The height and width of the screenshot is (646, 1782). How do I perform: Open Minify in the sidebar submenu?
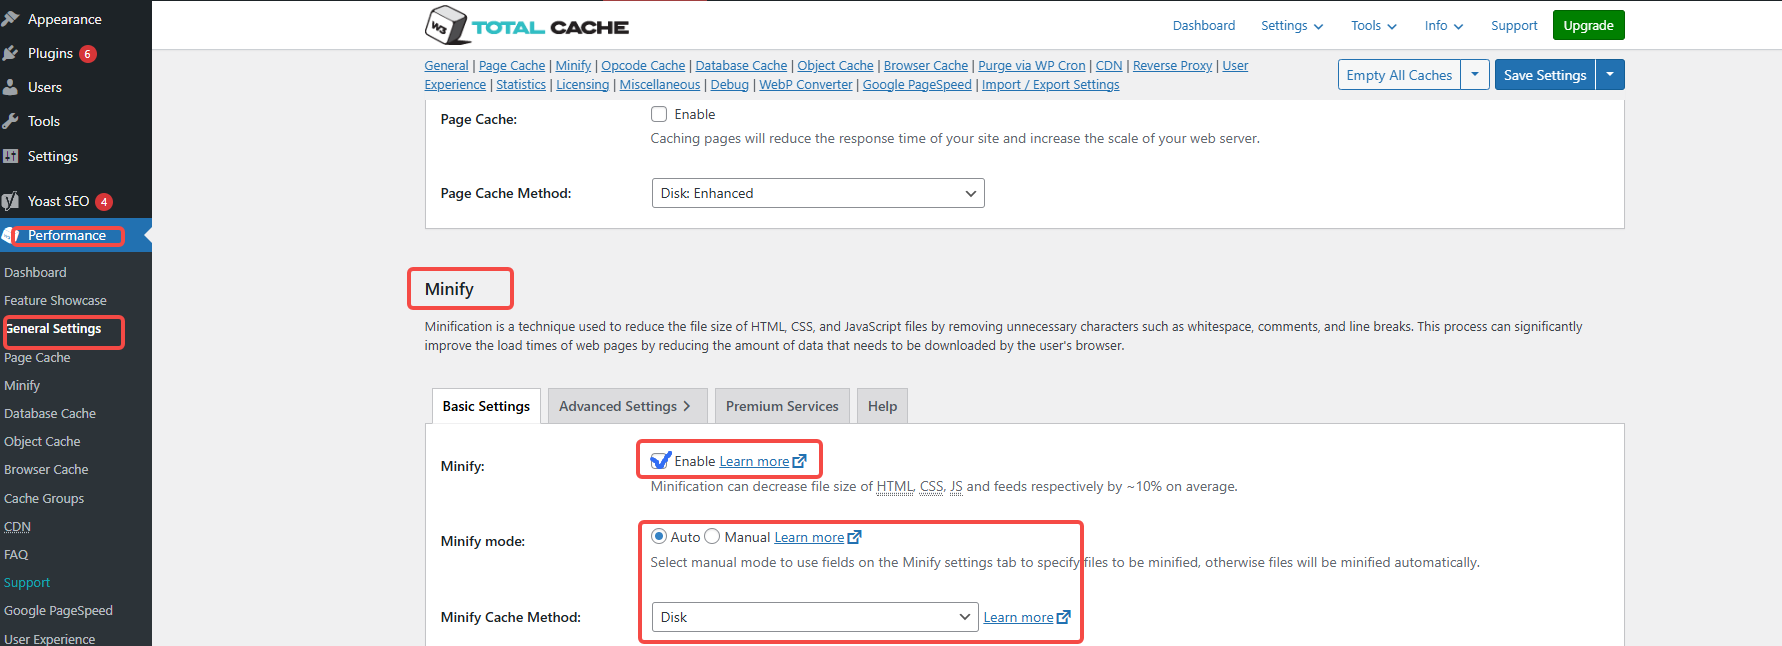(x=22, y=385)
